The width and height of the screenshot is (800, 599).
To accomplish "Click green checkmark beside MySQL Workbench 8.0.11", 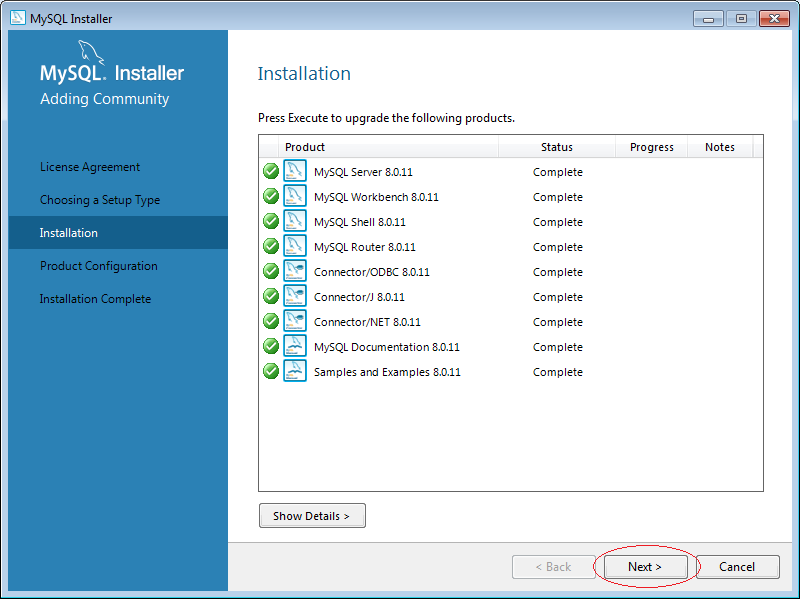I will click(271, 196).
